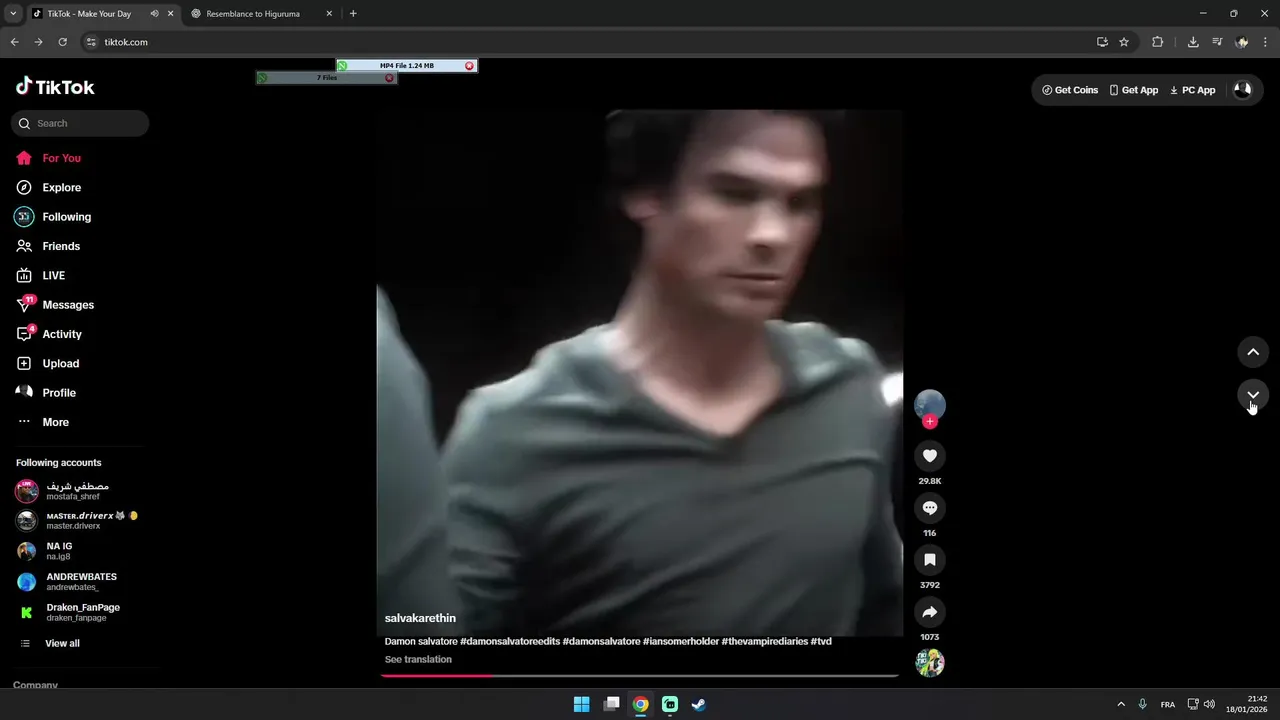Viewport: 1280px width, 720px height.
Task: Go to the previous video with up chevron
Action: pos(1253,352)
